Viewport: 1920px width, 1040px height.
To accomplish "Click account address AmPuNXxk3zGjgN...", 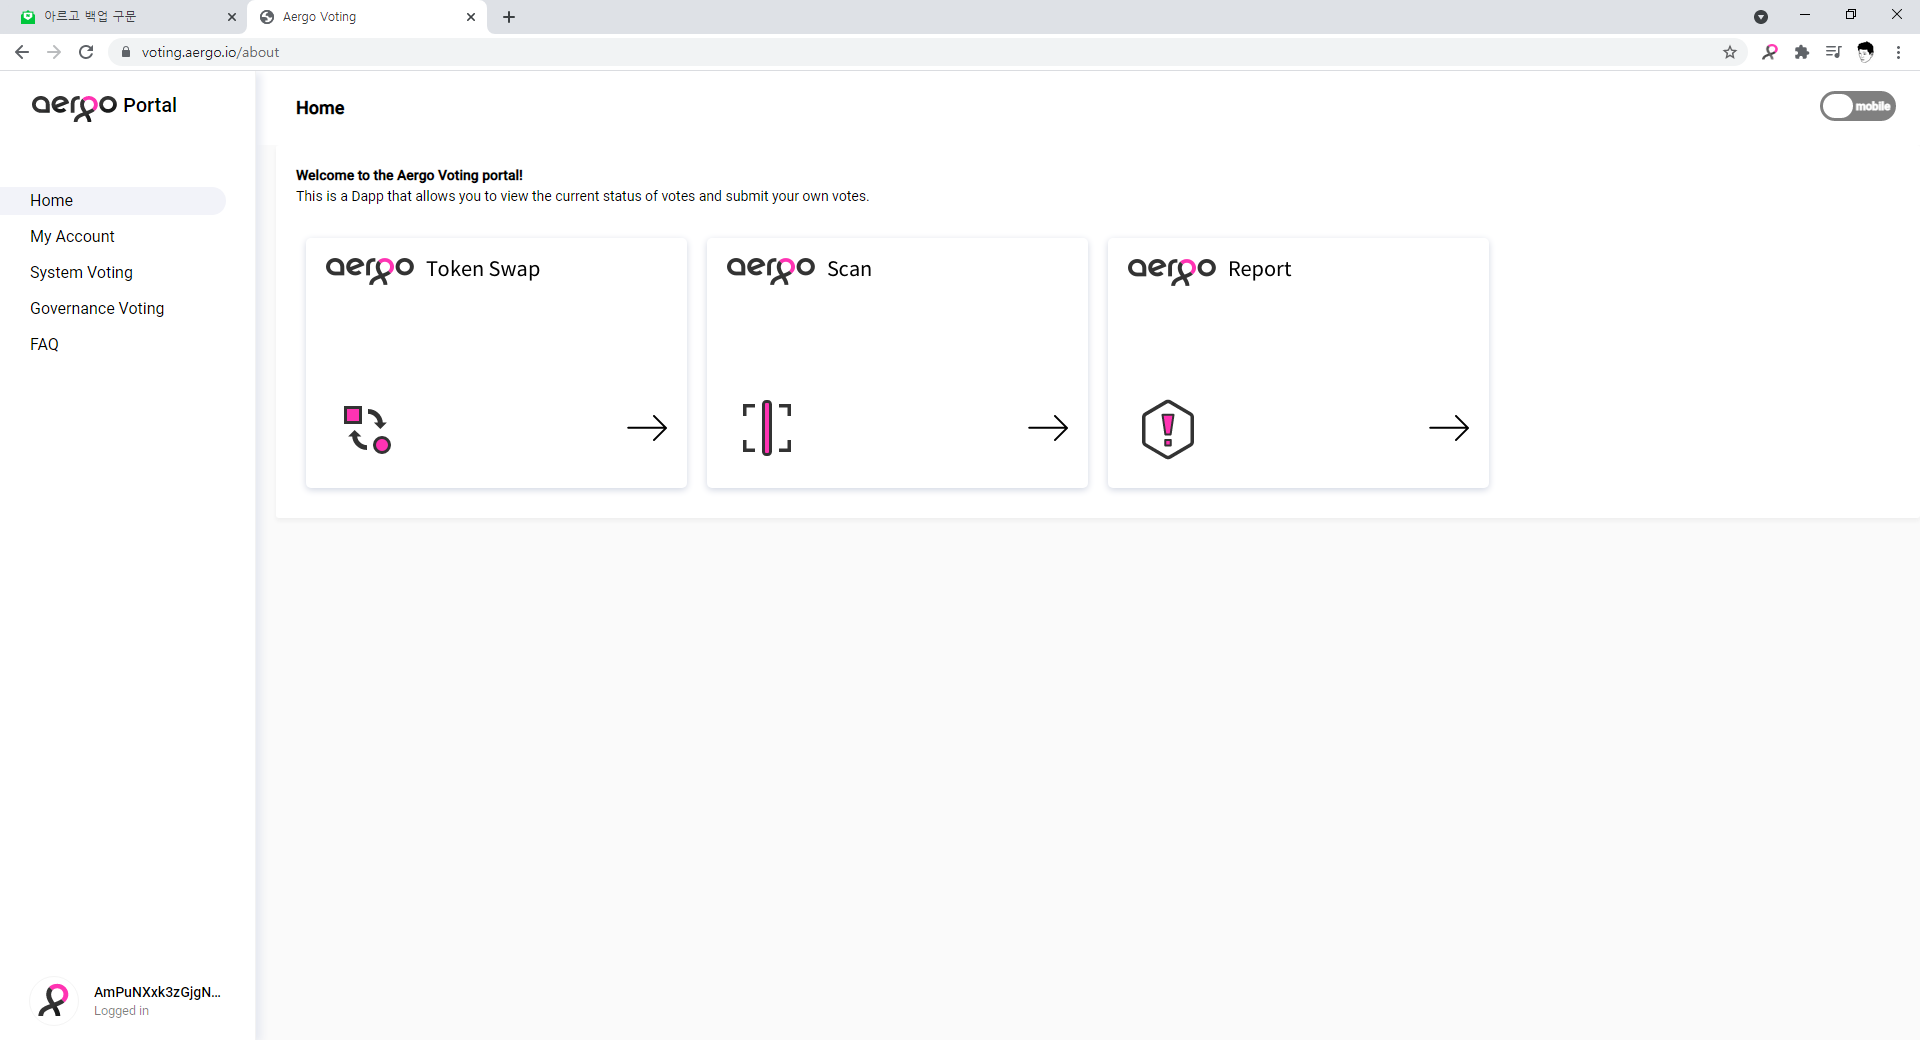I will (157, 992).
